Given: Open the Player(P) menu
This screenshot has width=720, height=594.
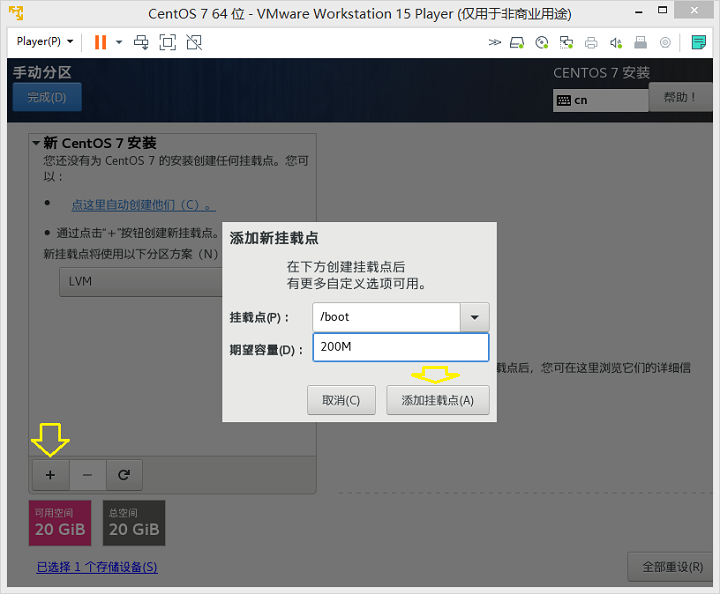Looking at the screenshot, I should 45,42.
